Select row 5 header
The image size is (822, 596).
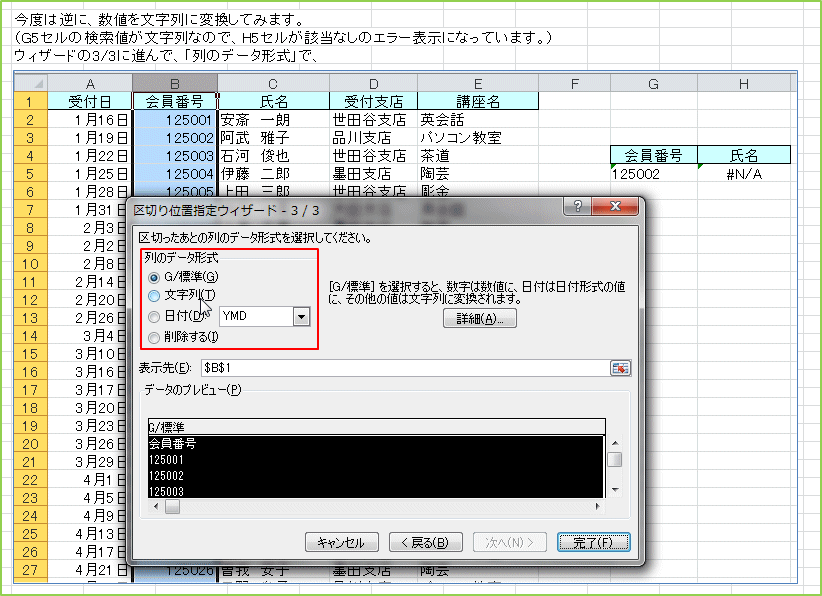(x=30, y=174)
